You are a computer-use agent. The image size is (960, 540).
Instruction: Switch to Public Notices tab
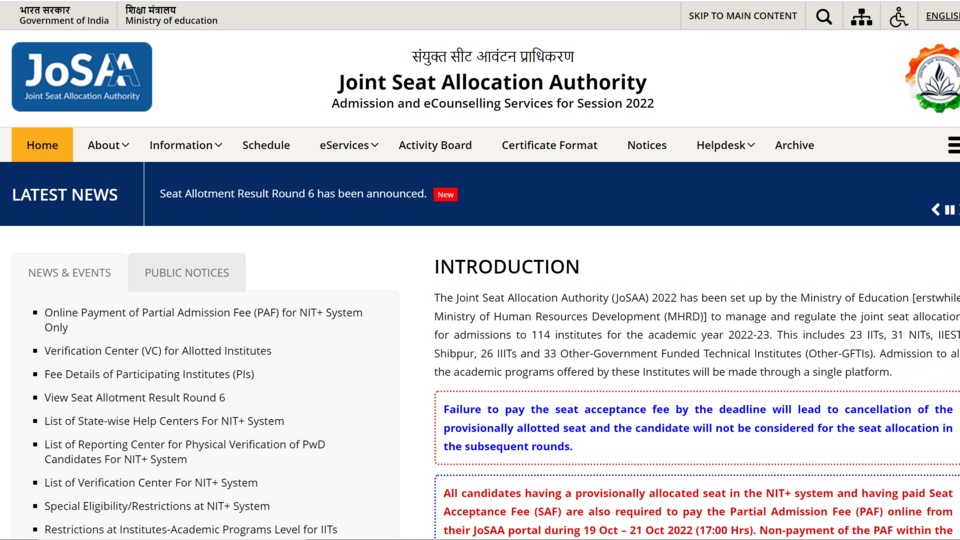(187, 272)
